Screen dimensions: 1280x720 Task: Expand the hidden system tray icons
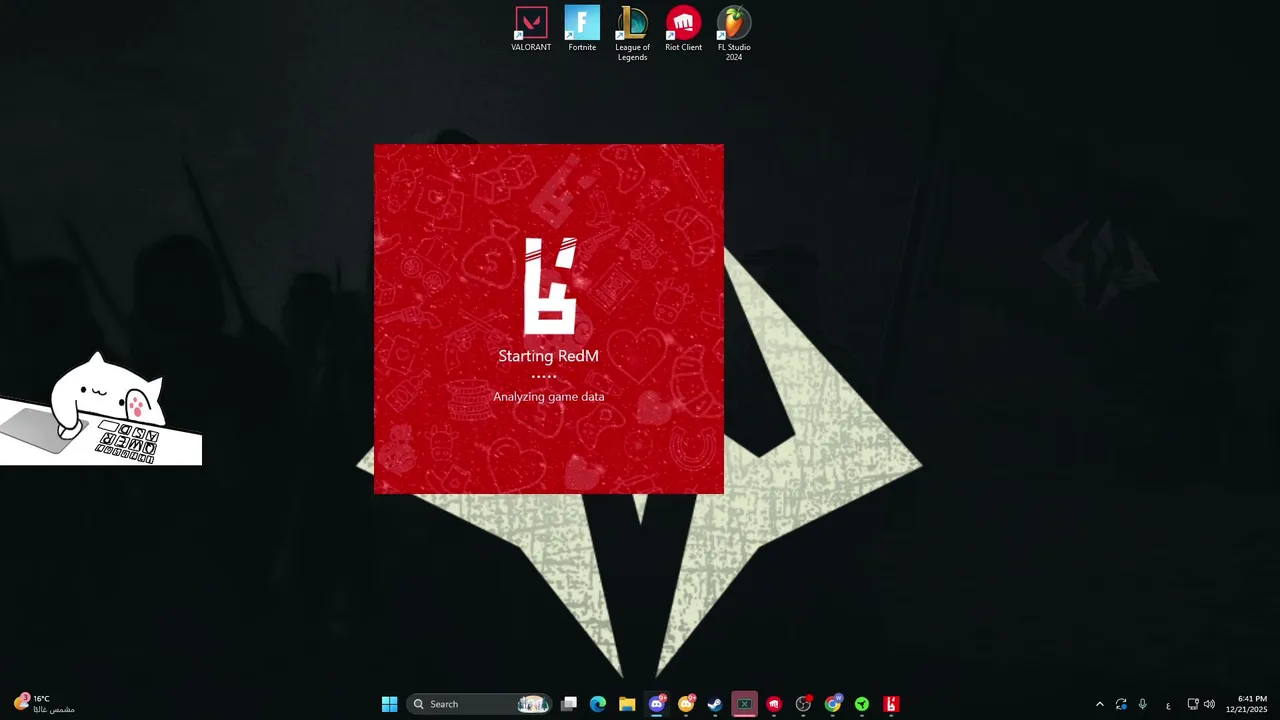click(x=1100, y=704)
